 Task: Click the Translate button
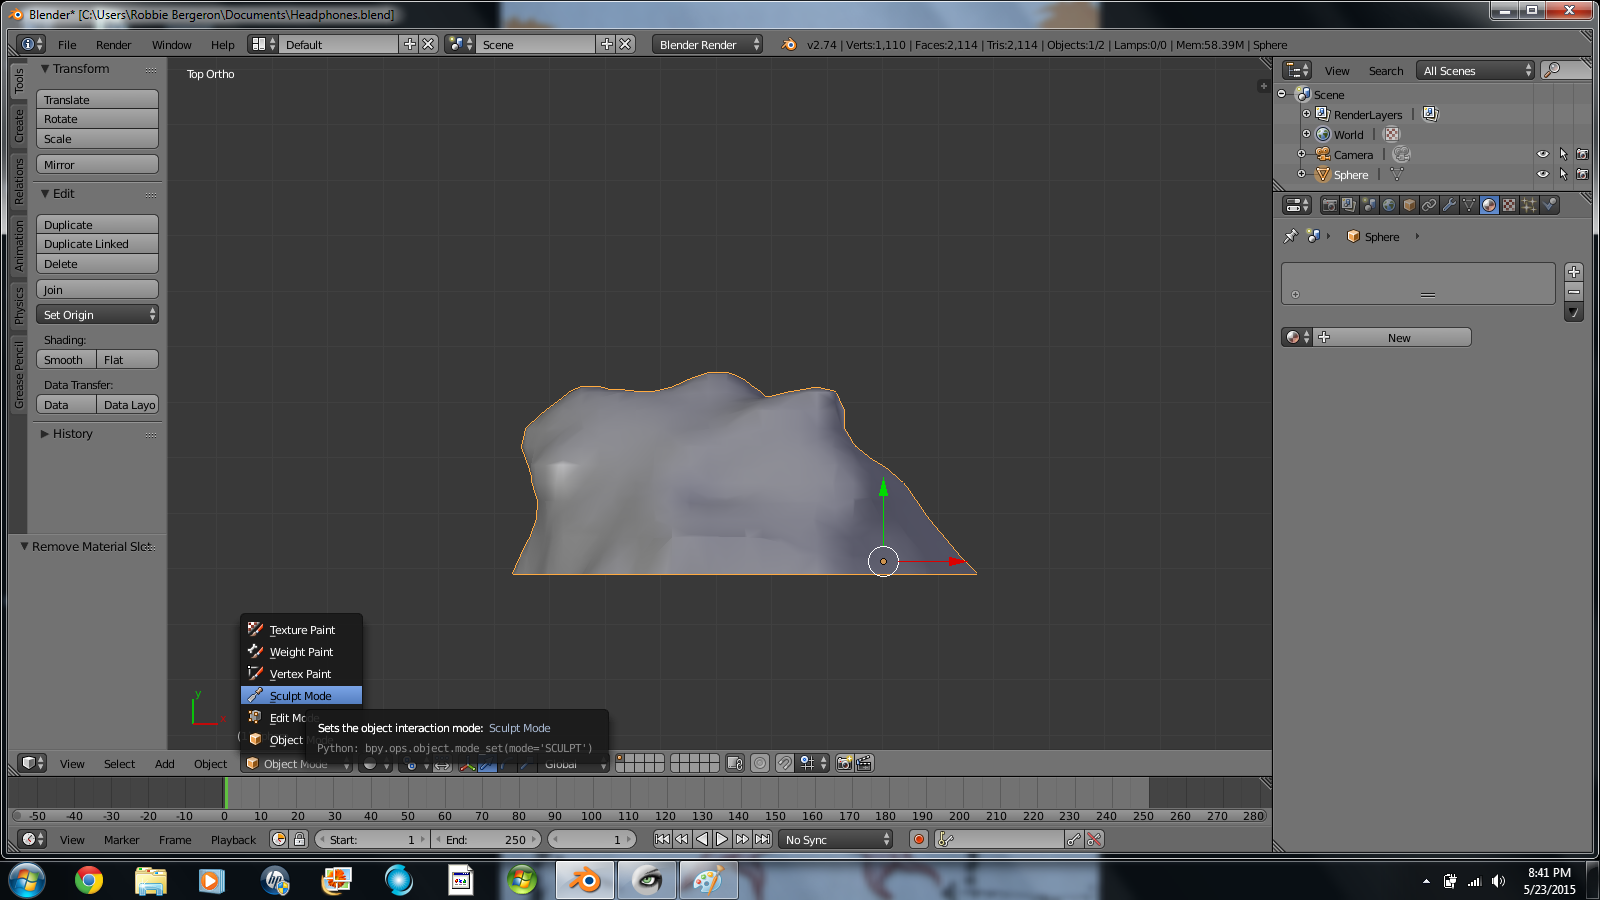click(x=98, y=100)
